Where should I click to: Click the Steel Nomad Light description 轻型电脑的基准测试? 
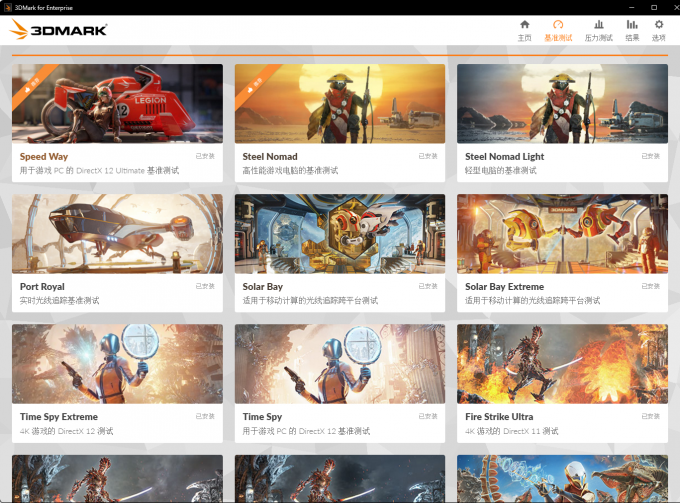pyautogui.click(x=500, y=170)
